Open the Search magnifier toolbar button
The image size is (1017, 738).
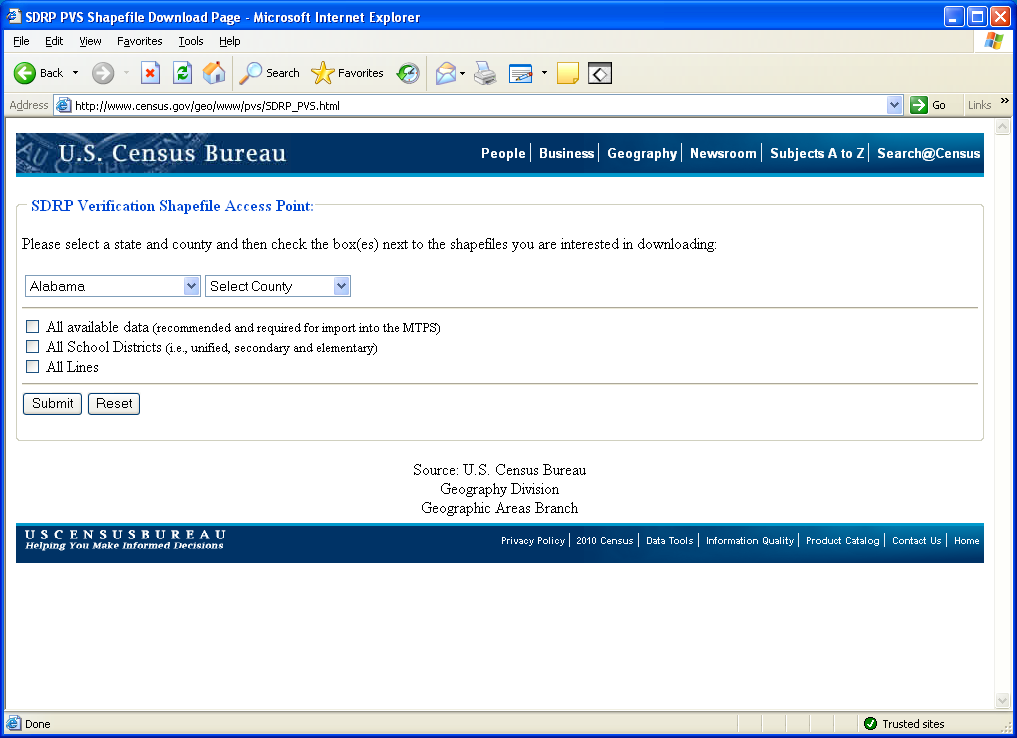[x=269, y=73]
